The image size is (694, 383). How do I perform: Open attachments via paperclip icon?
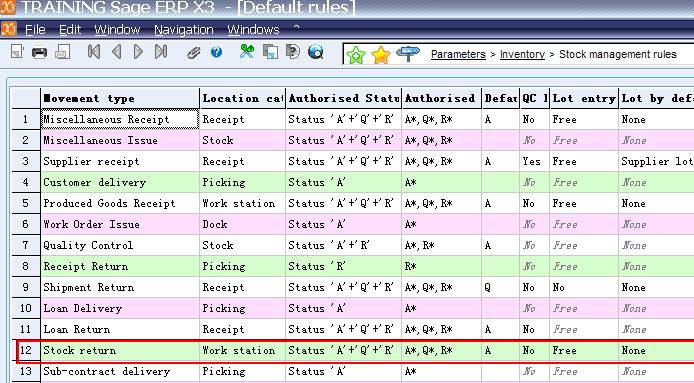click(193, 53)
